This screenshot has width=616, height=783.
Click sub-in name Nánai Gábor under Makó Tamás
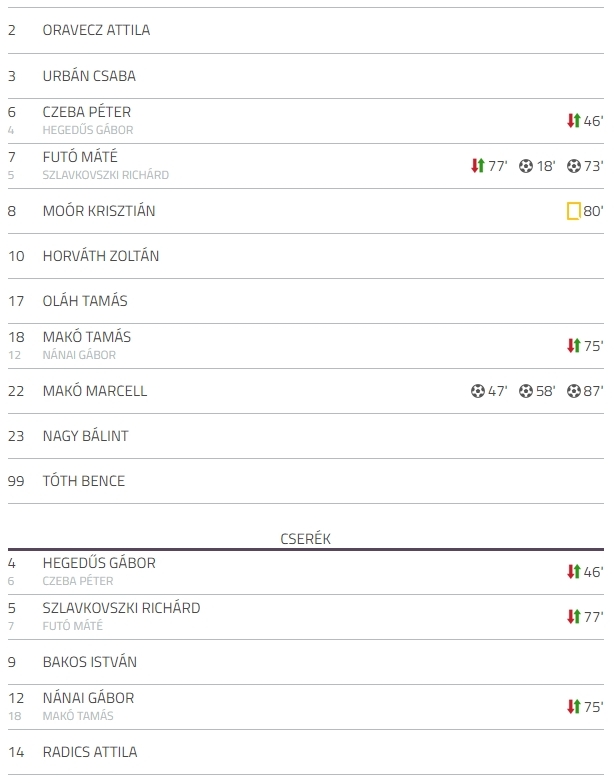click(79, 355)
